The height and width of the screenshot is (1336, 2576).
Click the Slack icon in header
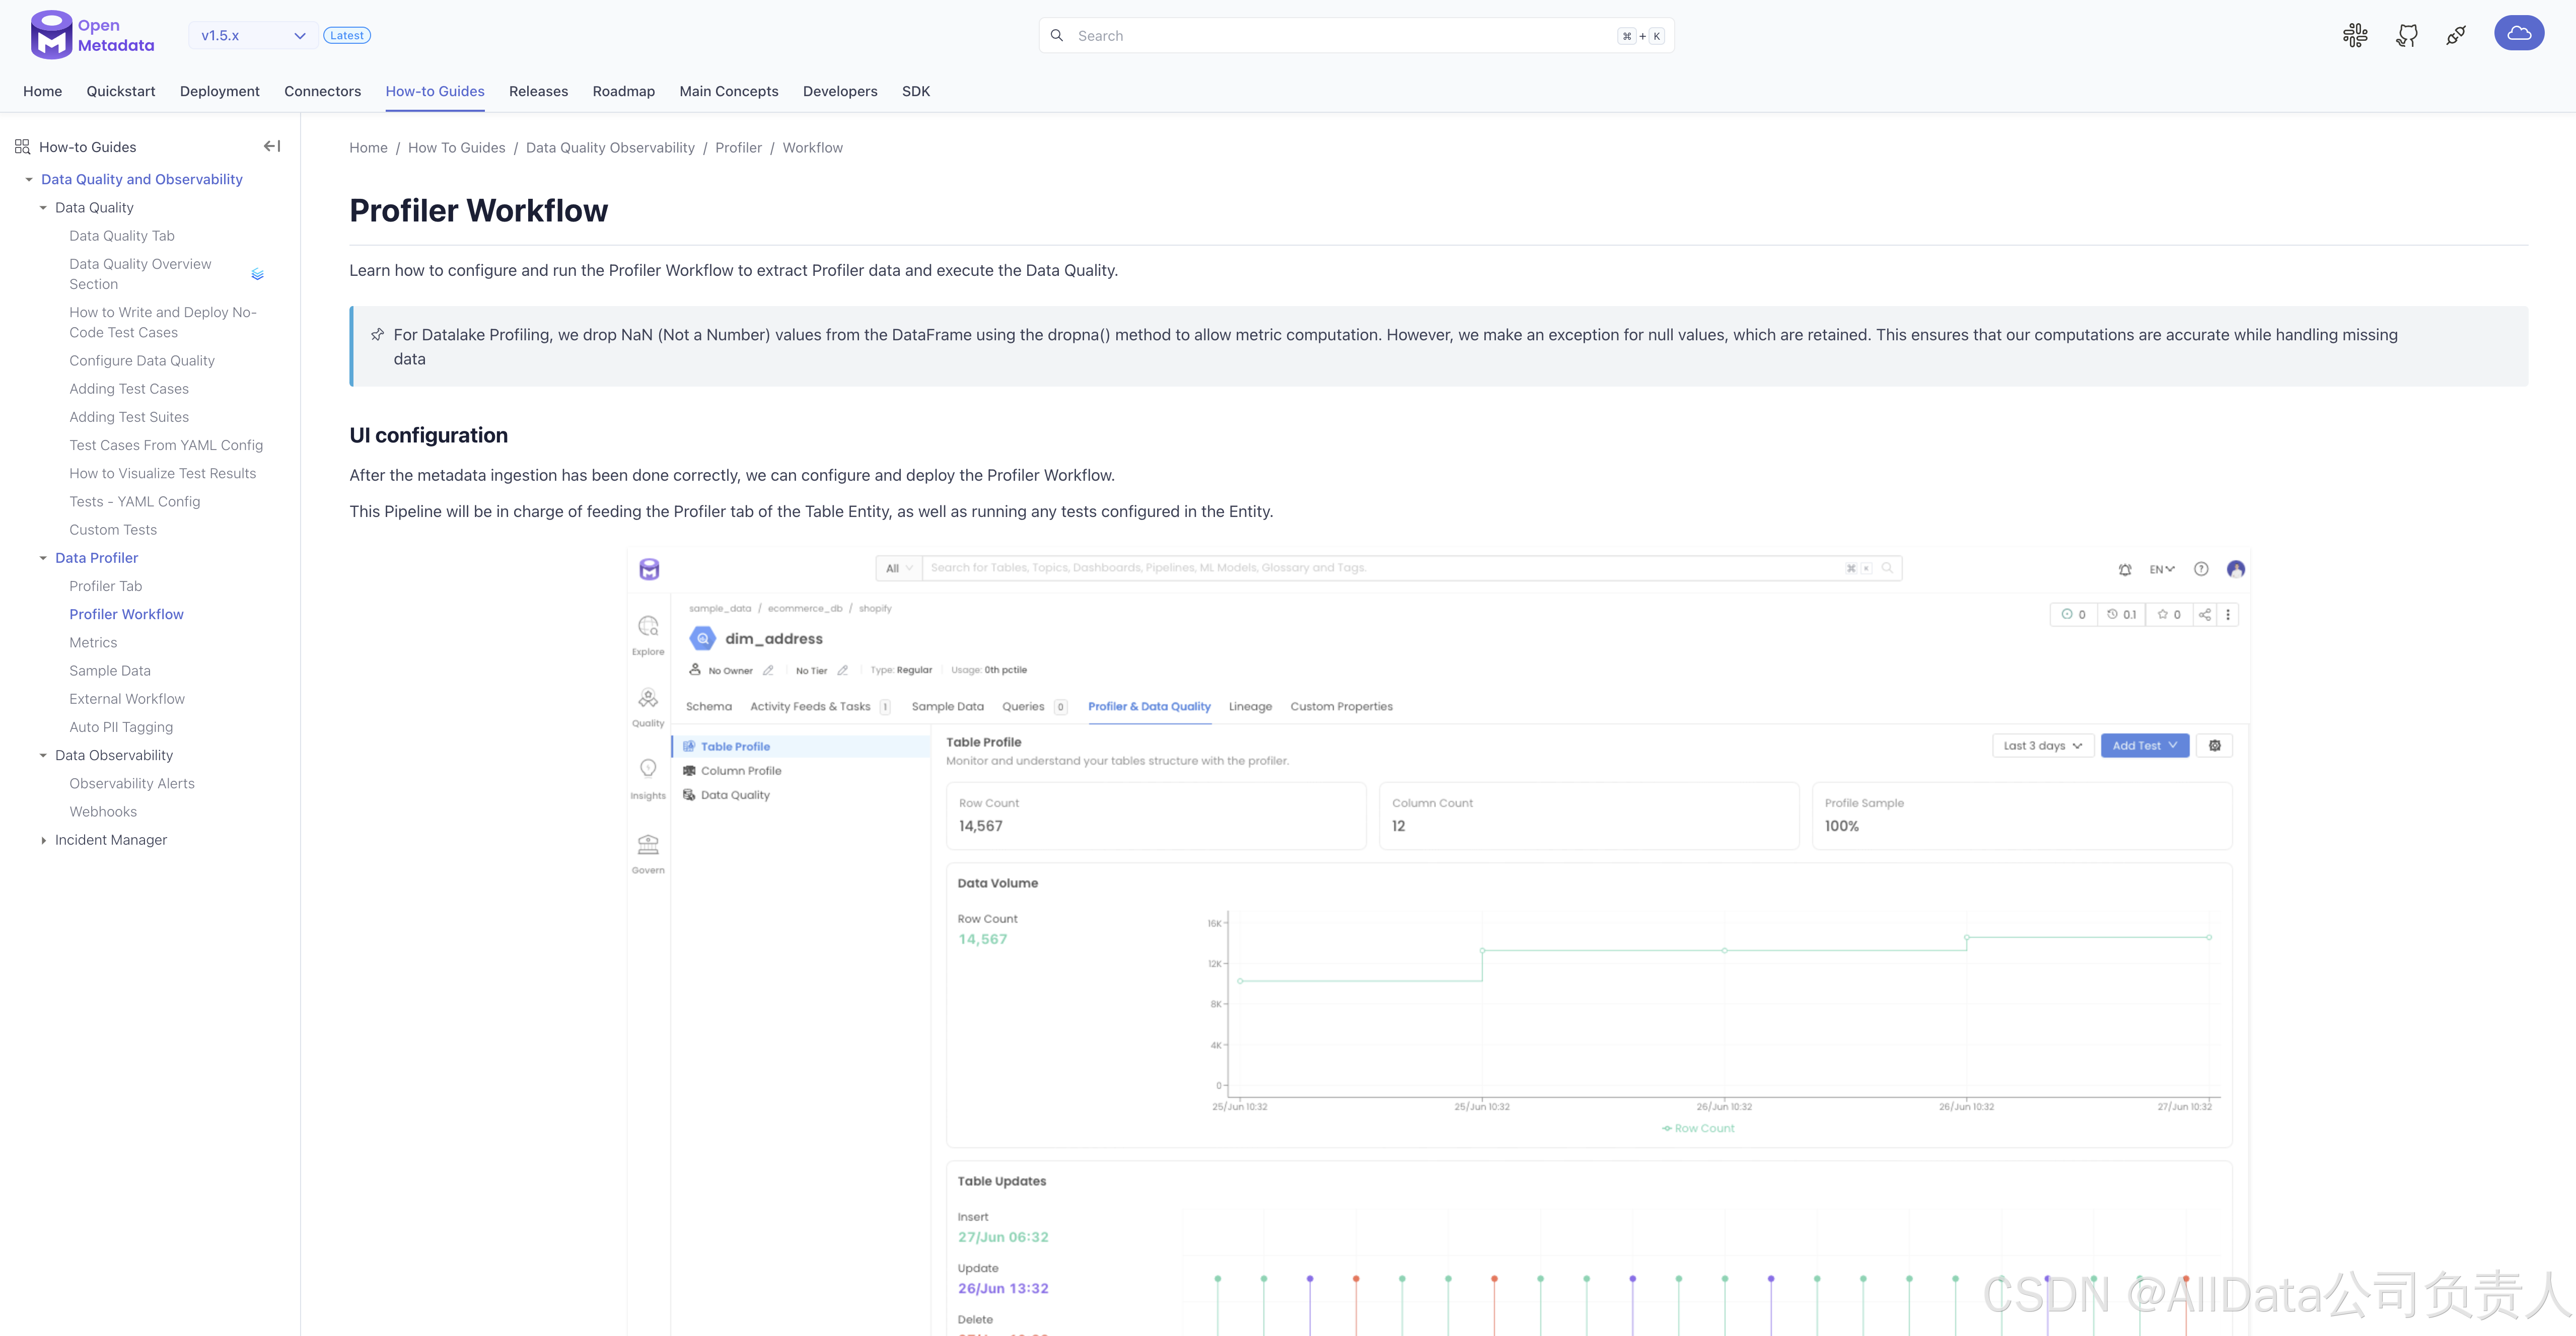click(2355, 36)
